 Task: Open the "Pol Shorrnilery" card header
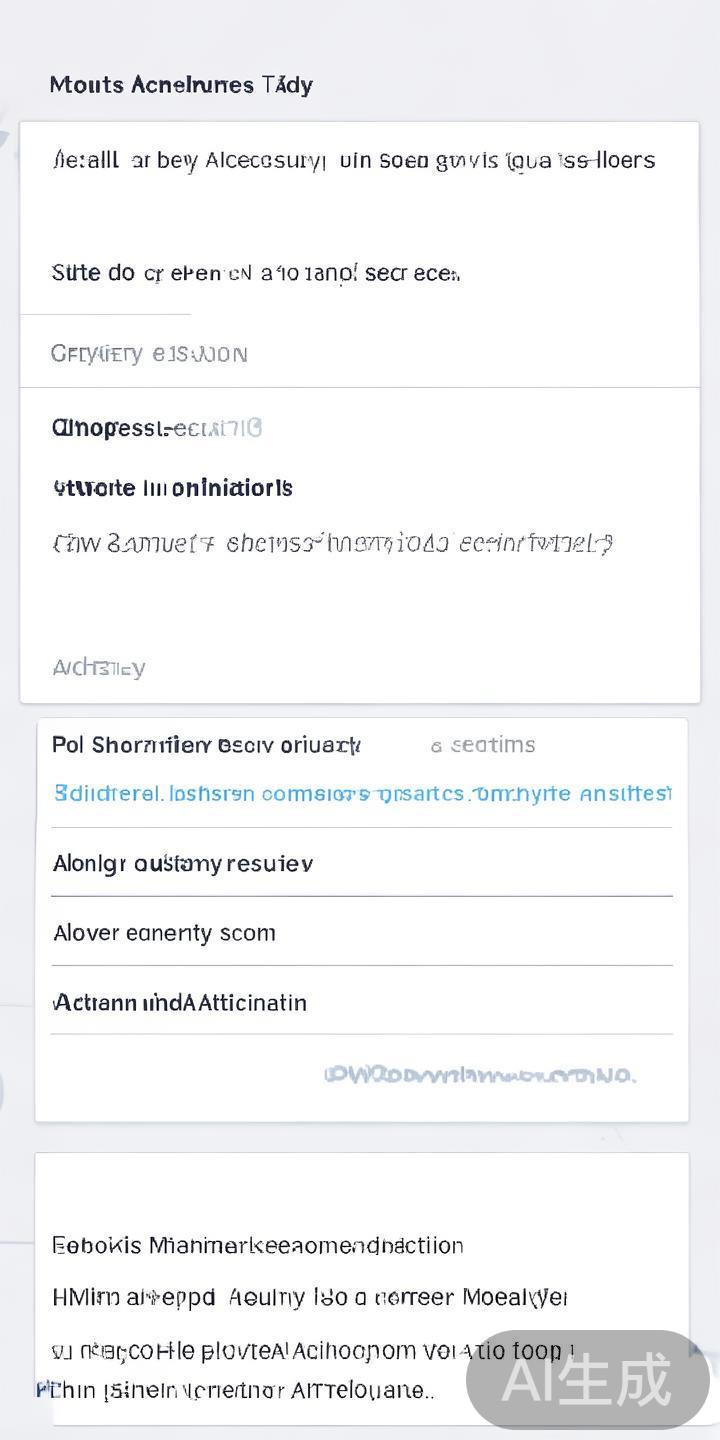205,745
